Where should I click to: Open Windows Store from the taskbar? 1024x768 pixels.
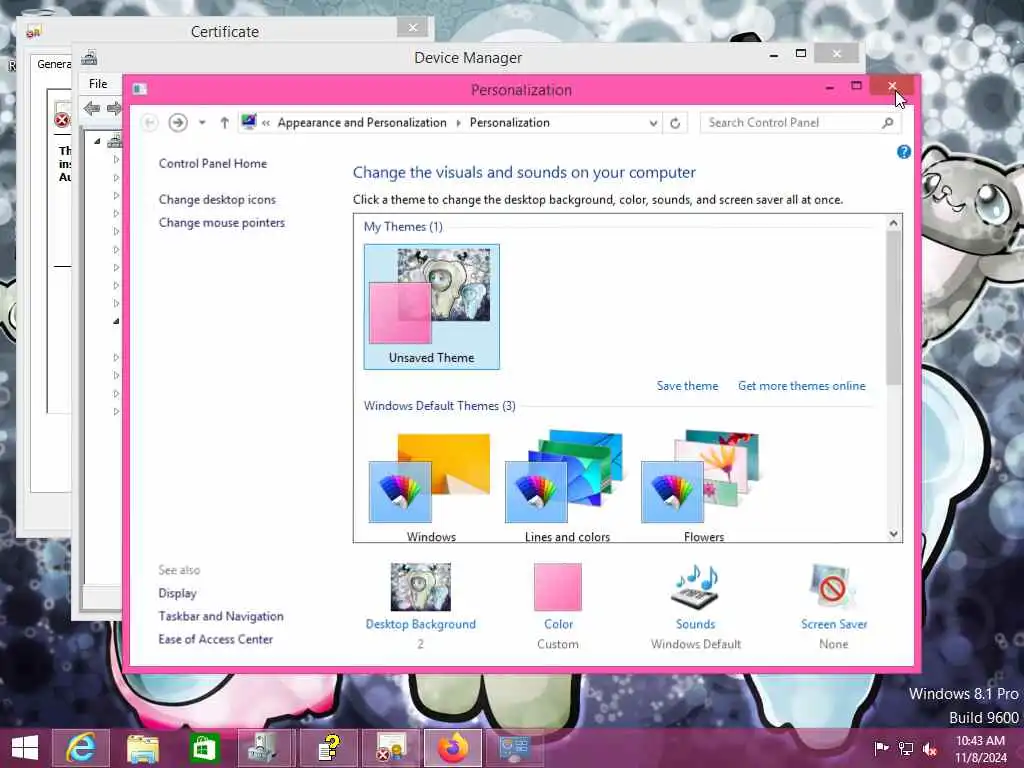coord(204,748)
